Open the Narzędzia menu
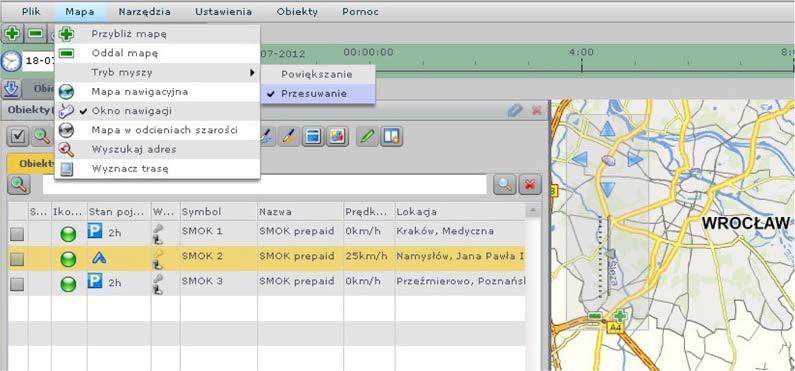 [144, 12]
